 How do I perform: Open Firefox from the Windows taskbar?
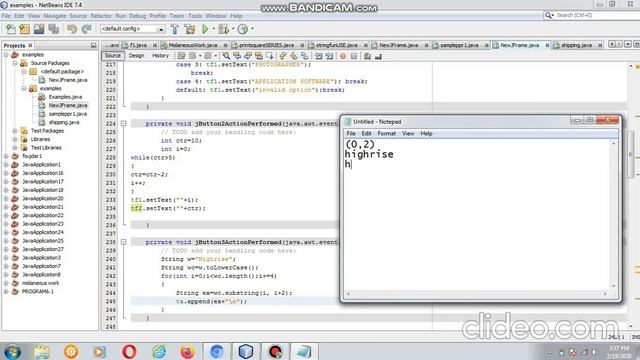(187, 351)
